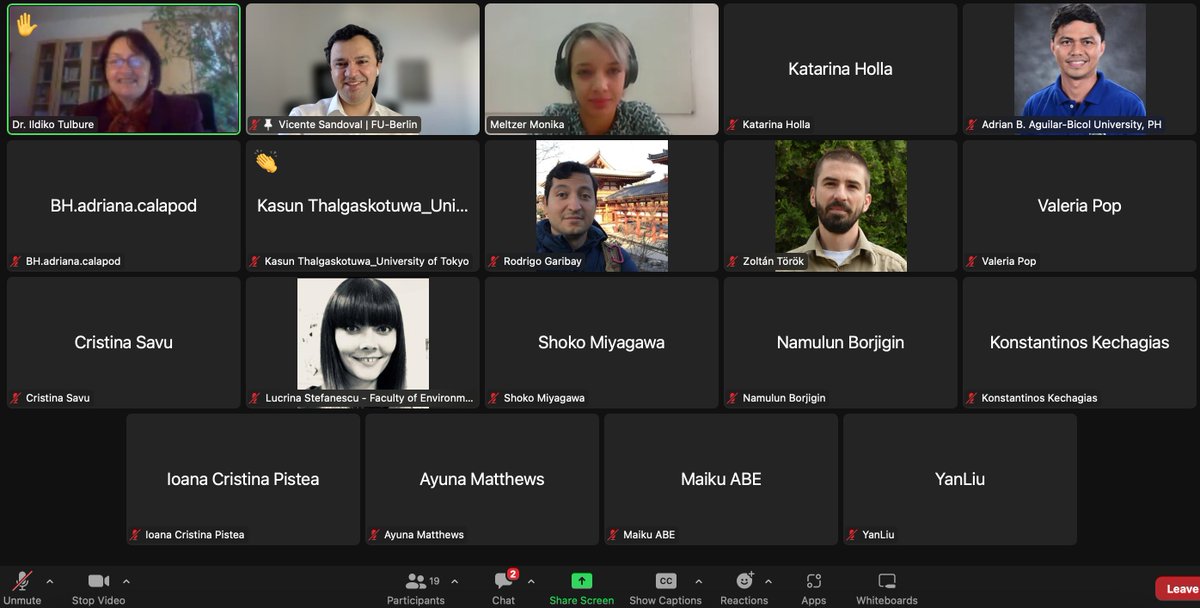Open video options caret next to Stop Video
Viewport: 1200px width, 608px height.
click(126, 581)
